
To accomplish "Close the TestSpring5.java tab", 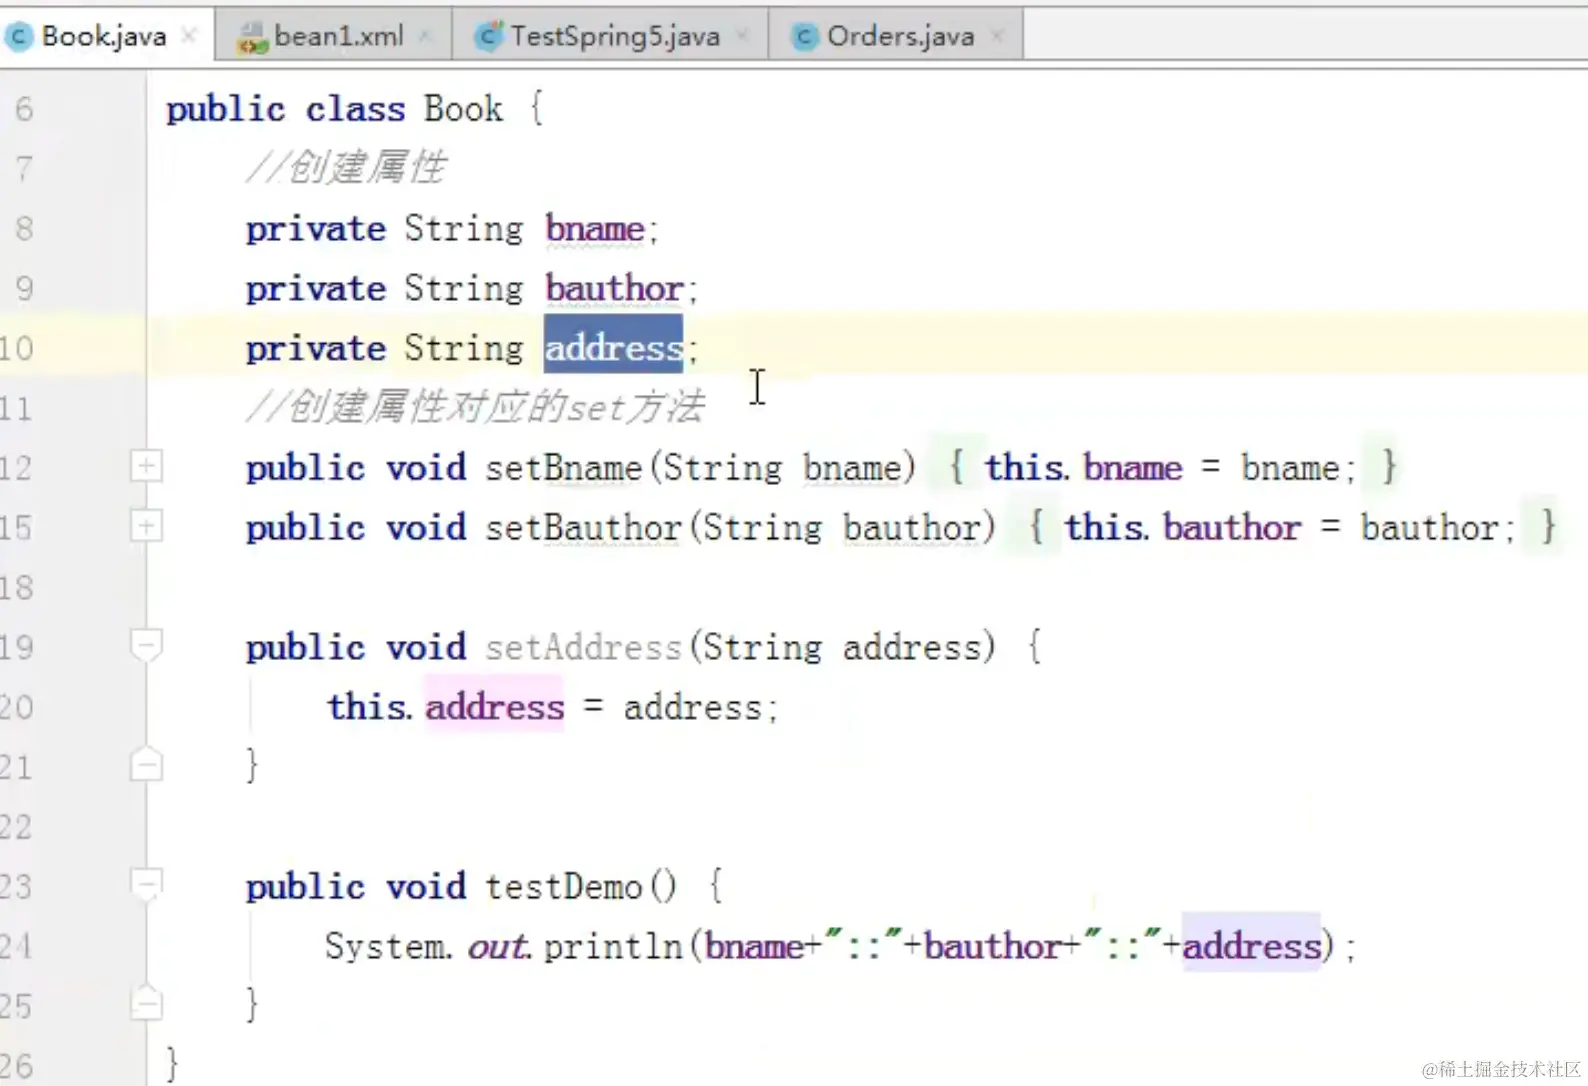I will pyautogui.click(x=742, y=36).
